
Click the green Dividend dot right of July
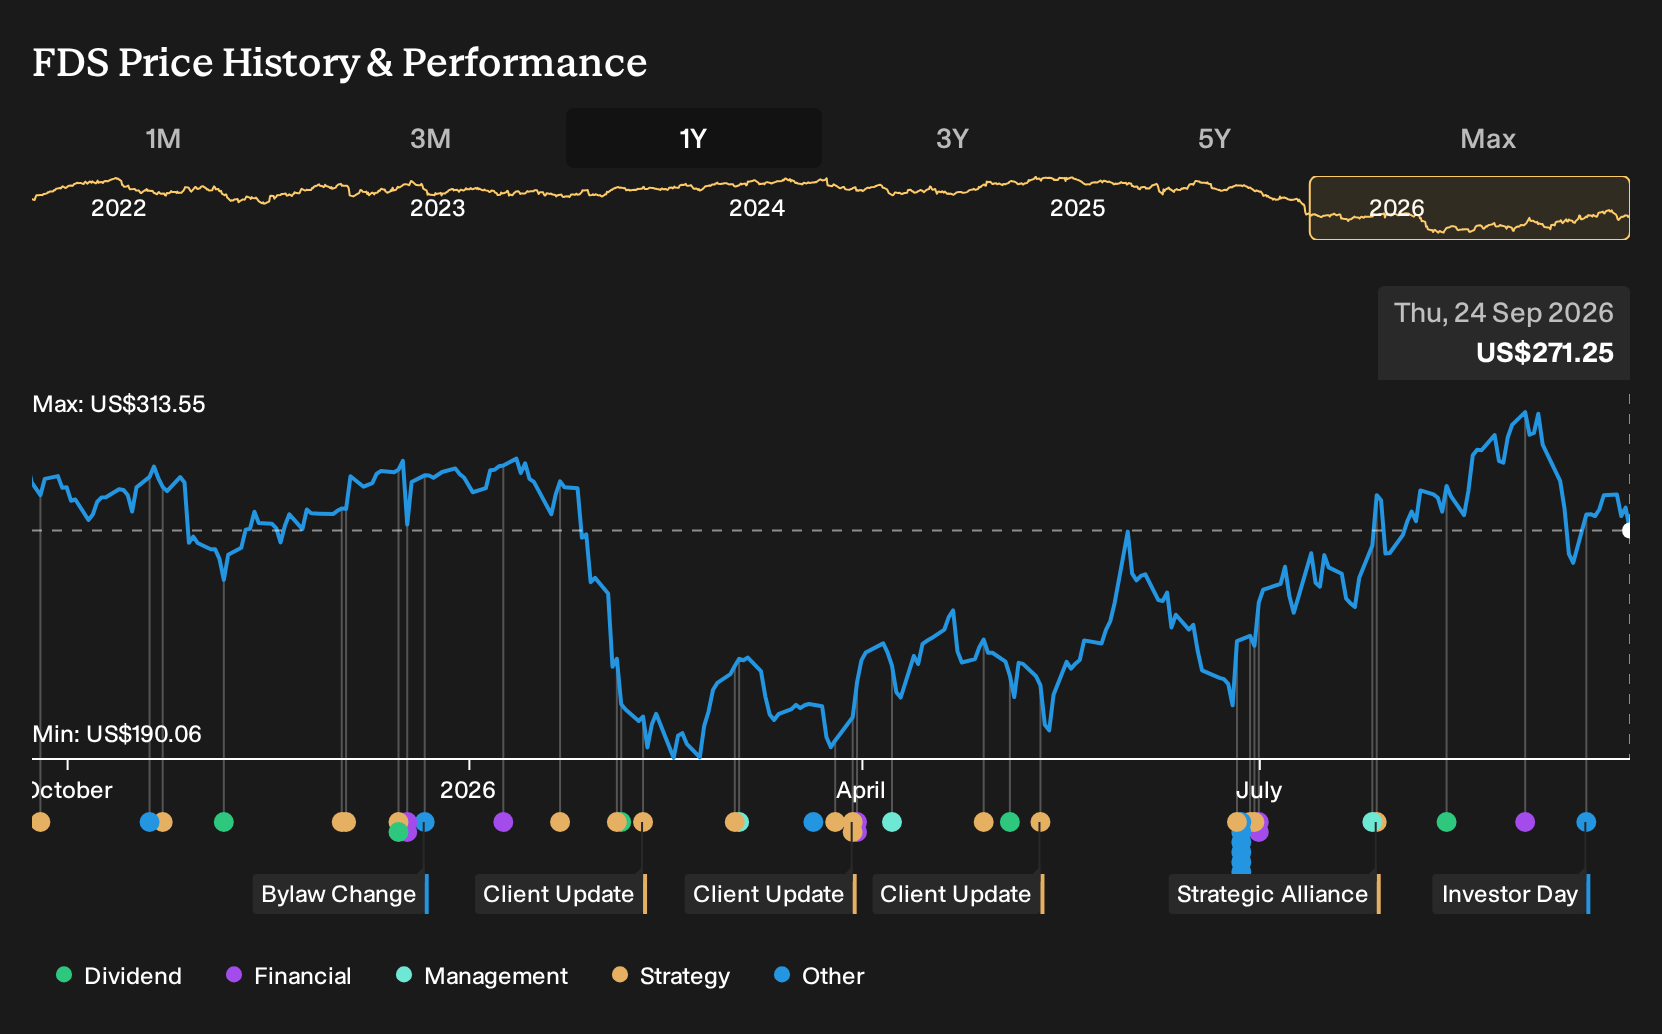coord(1446,822)
